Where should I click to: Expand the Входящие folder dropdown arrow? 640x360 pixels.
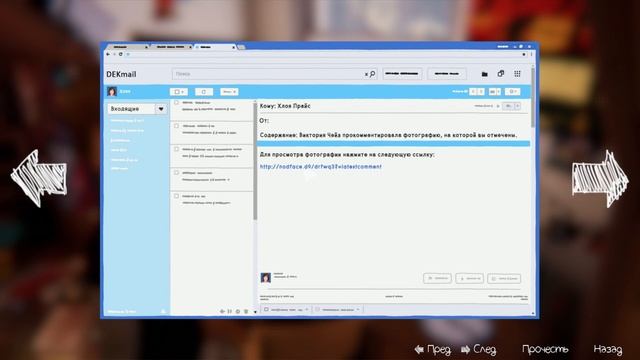(x=161, y=109)
